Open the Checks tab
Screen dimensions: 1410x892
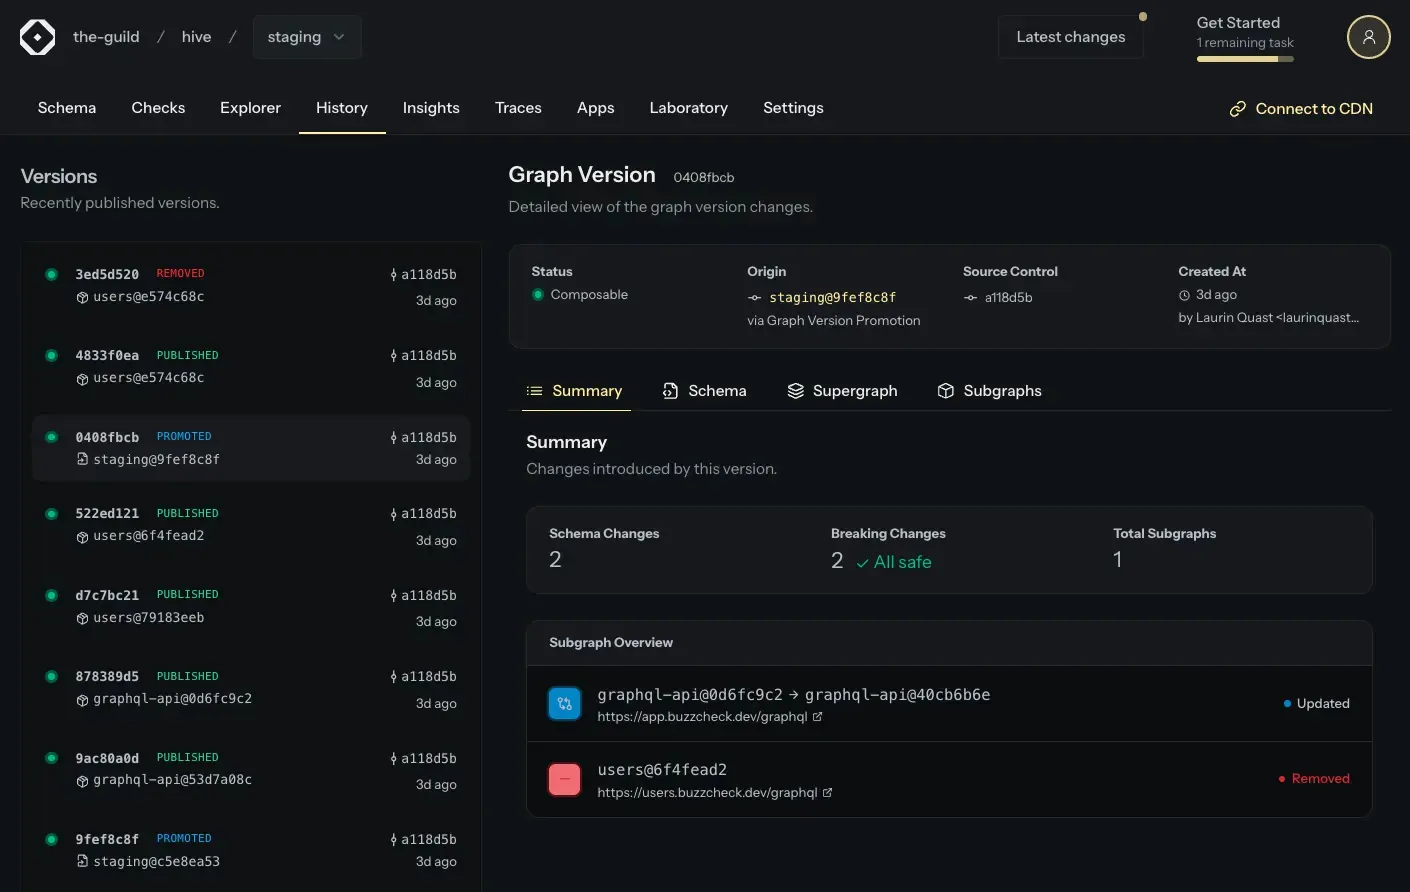[x=158, y=108]
